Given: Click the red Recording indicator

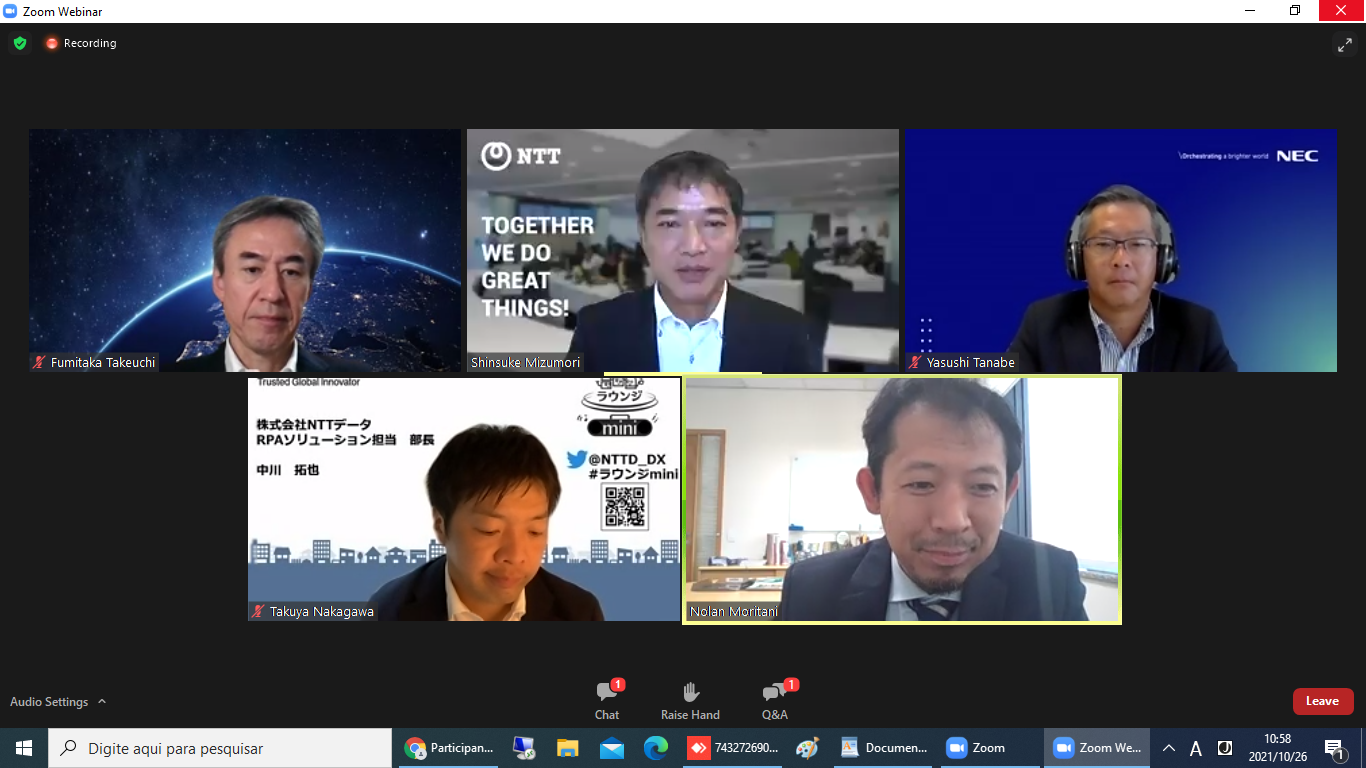Looking at the screenshot, I should (80, 43).
